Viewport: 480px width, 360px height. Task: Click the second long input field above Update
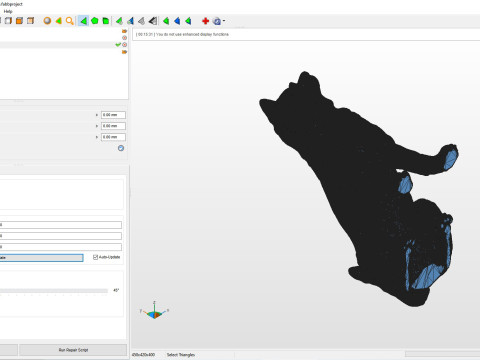60,236
